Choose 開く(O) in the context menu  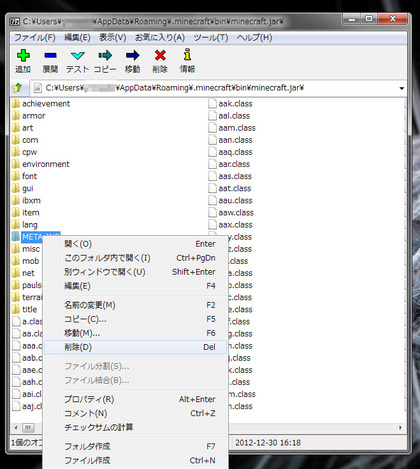coord(136,244)
